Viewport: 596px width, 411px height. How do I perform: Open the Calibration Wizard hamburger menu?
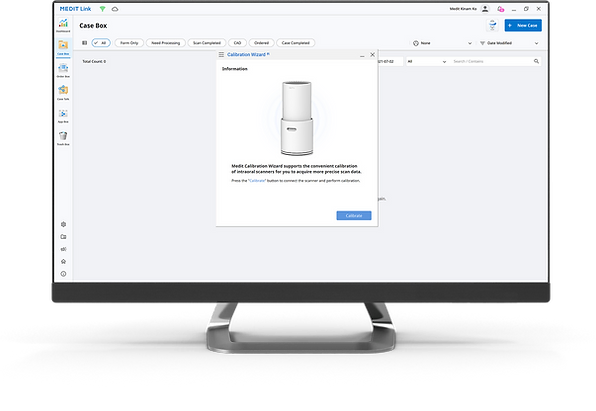point(221,55)
